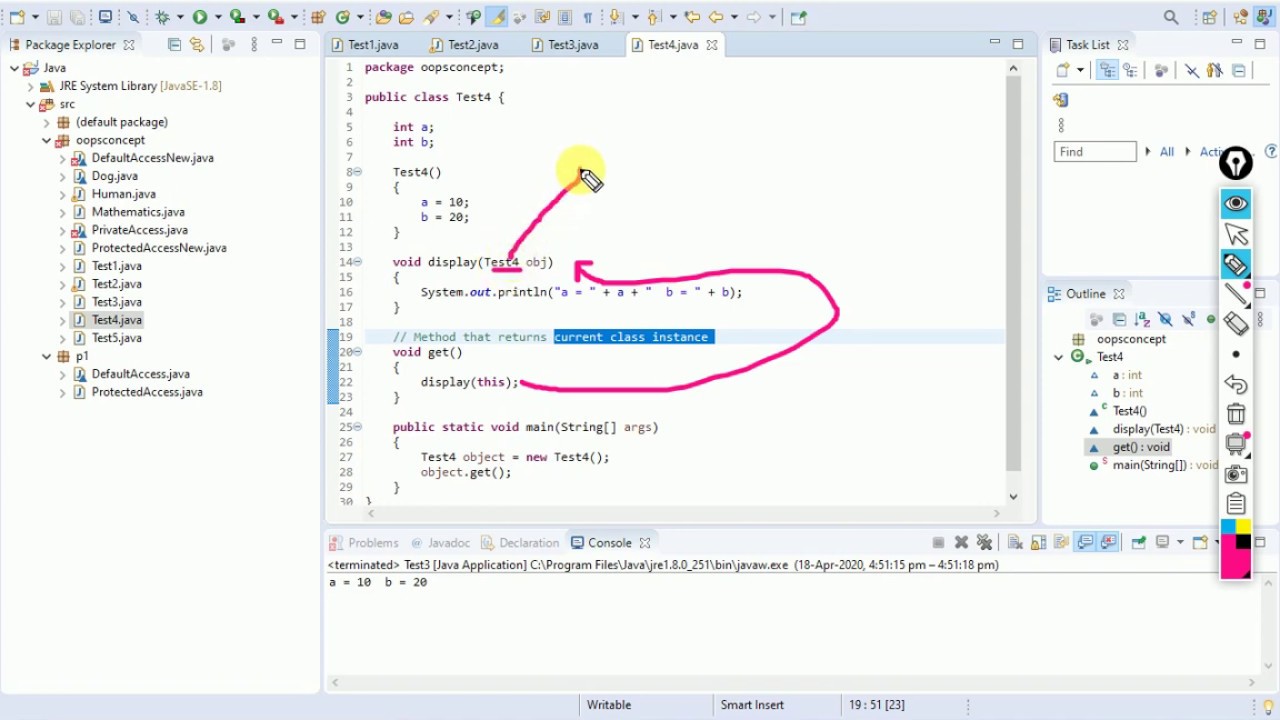The width and height of the screenshot is (1280, 720).
Task: Click the Find field in the Task List
Action: coord(1095,152)
